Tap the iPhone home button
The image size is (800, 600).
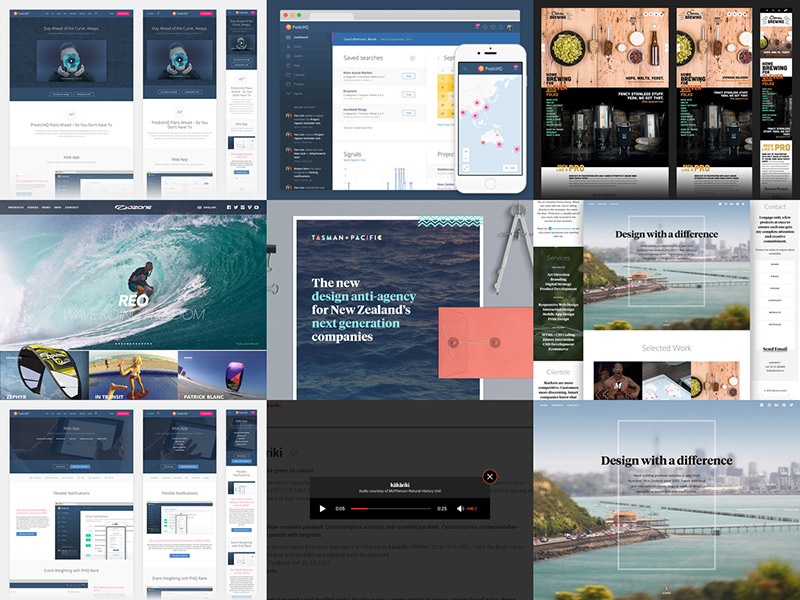coord(490,183)
